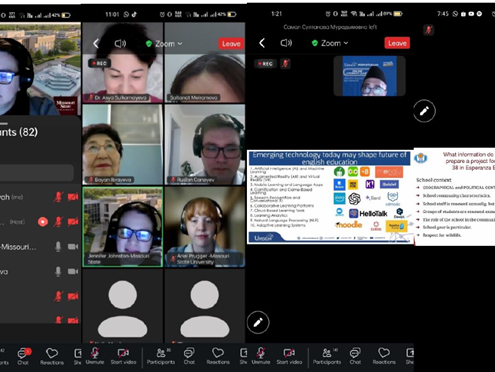Tap the camera icon in the Missouri... participant row
The image size is (495, 372).
(x=73, y=247)
